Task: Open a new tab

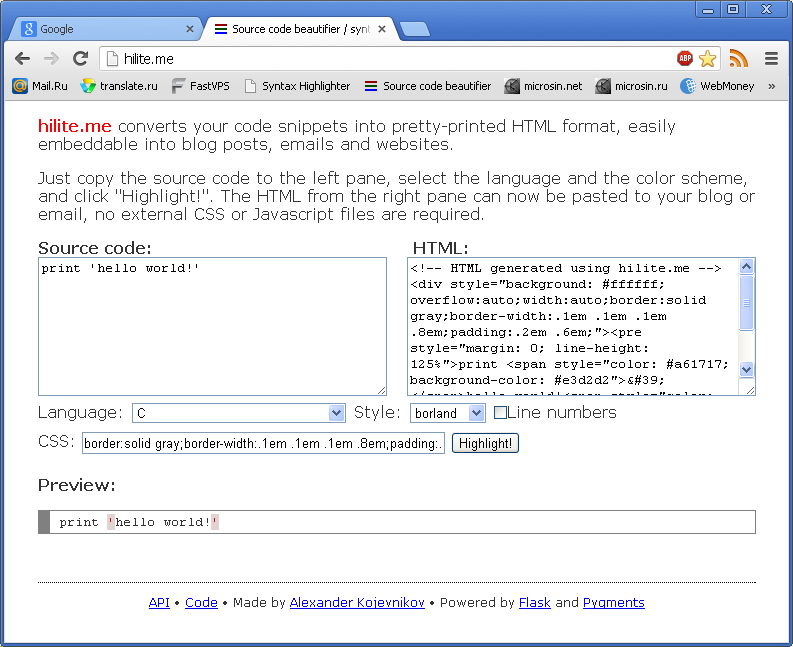Action: (414, 29)
